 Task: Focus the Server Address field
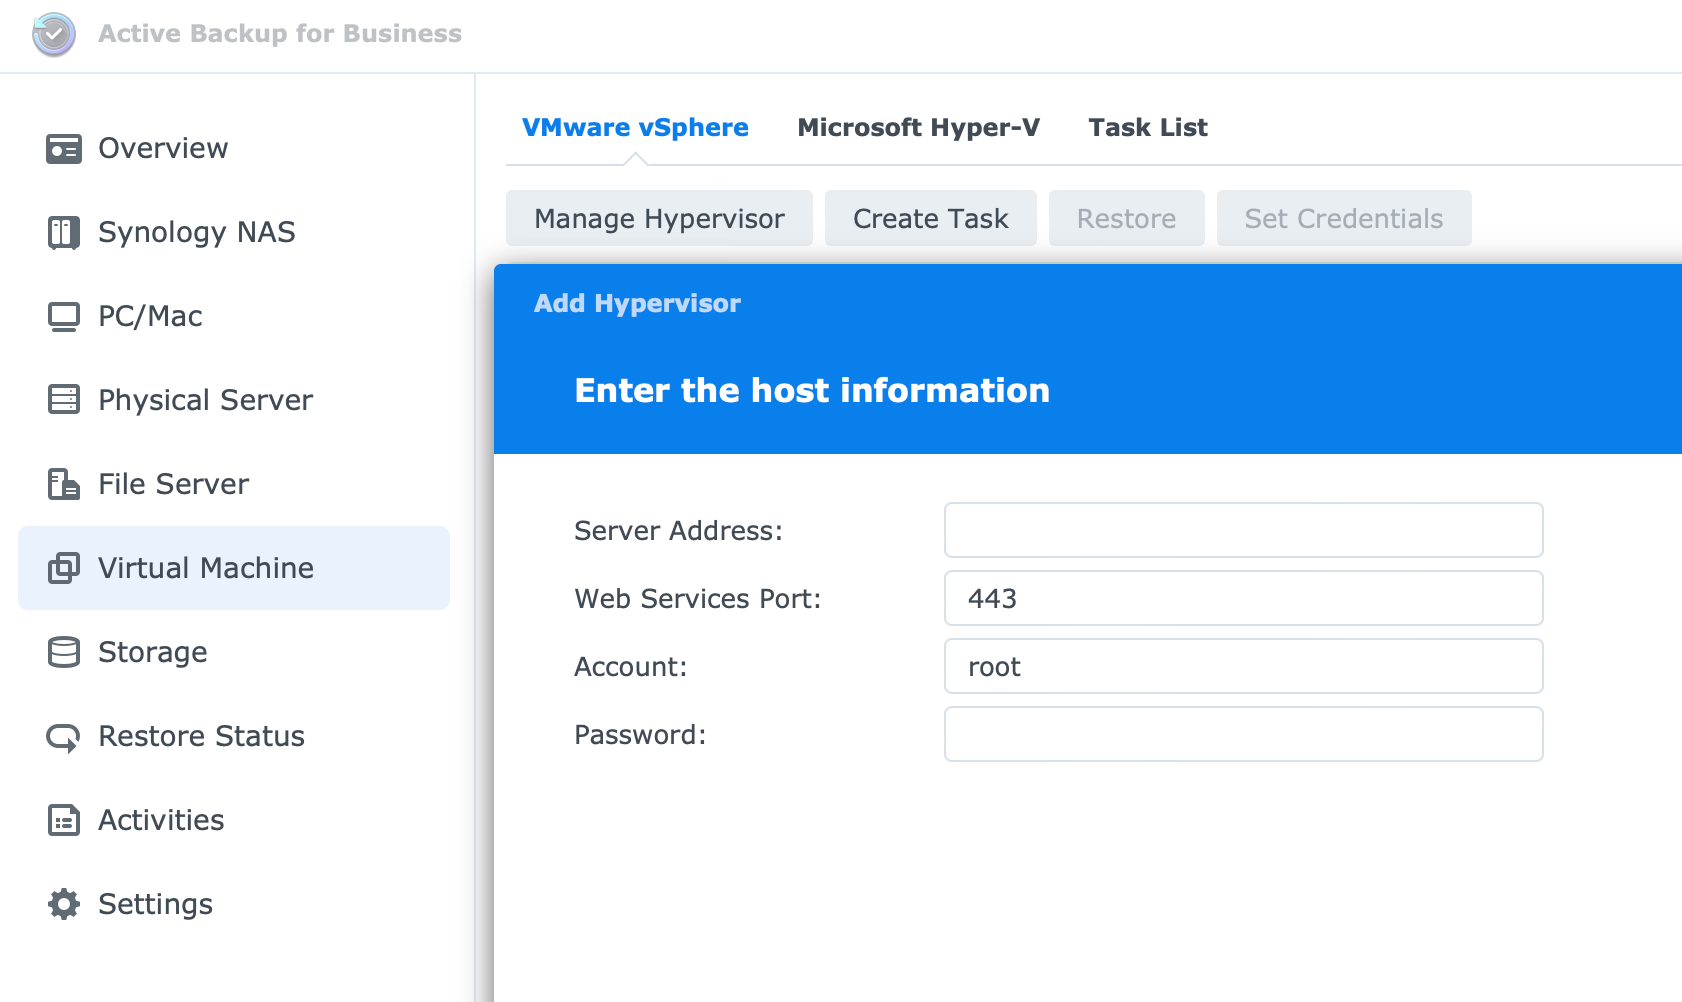pyautogui.click(x=1244, y=530)
